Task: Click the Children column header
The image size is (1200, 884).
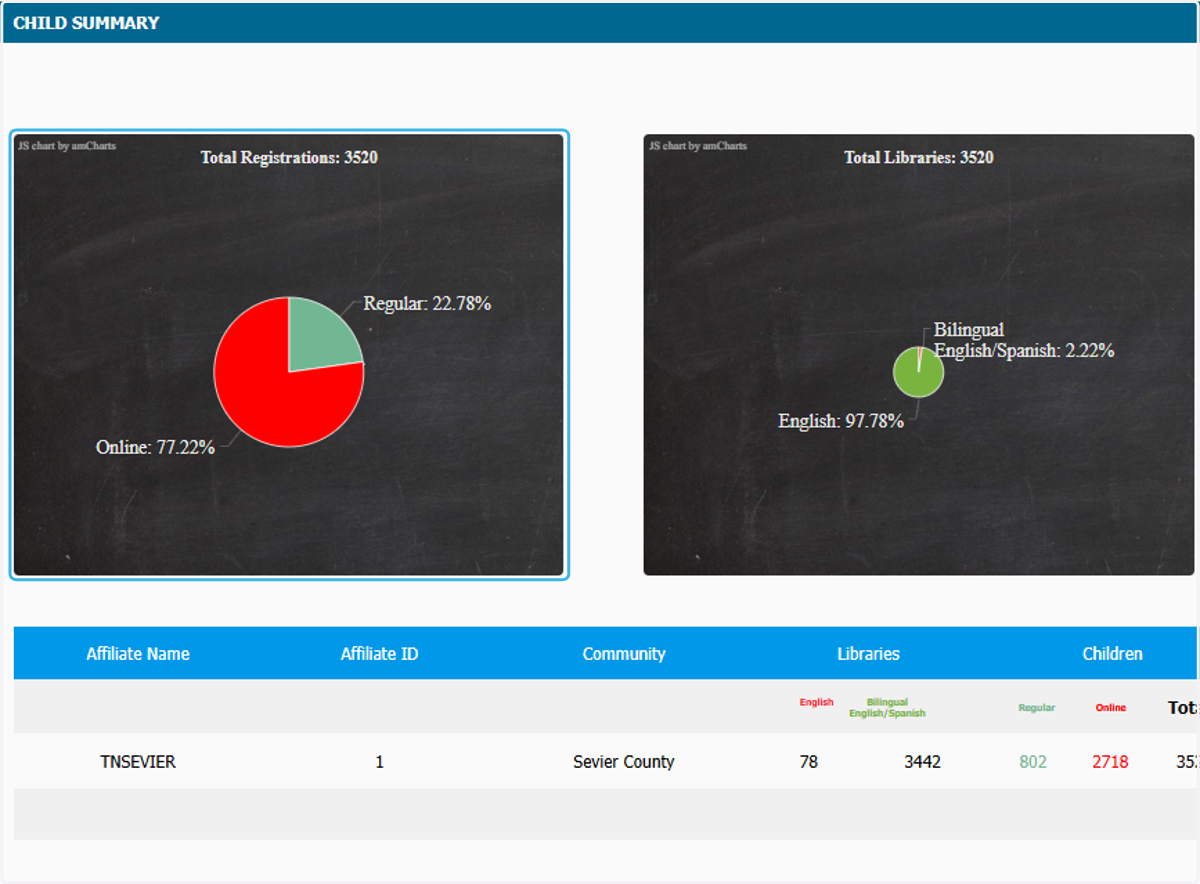Action: [x=1112, y=654]
